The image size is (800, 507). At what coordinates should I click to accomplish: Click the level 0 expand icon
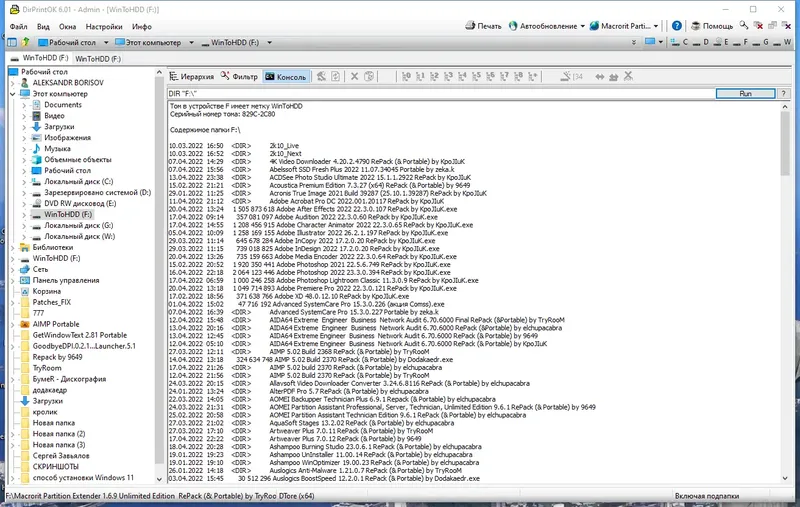(x=406, y=77)
